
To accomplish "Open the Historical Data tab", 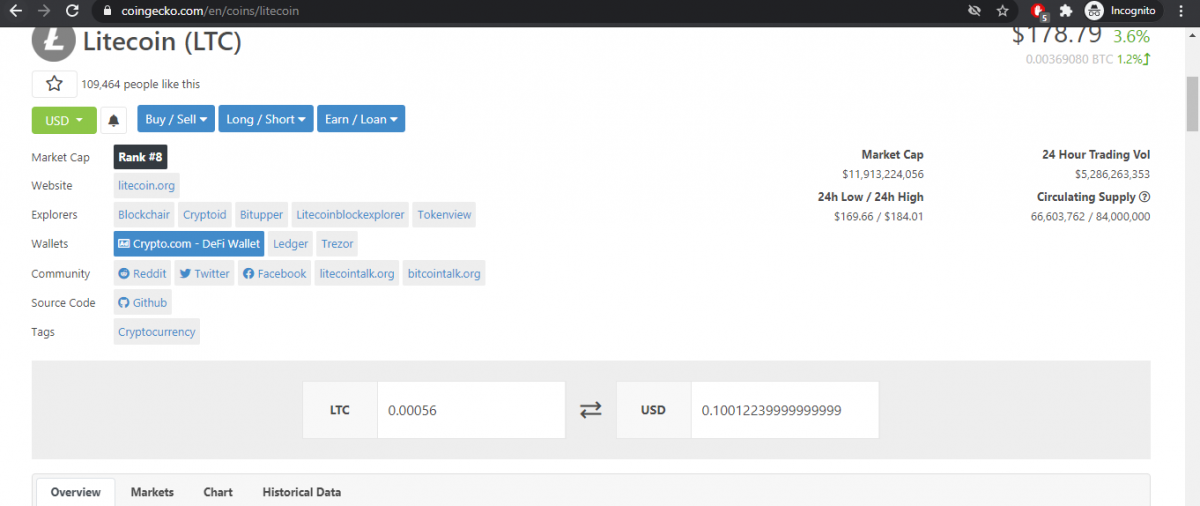I will (301, 492).
